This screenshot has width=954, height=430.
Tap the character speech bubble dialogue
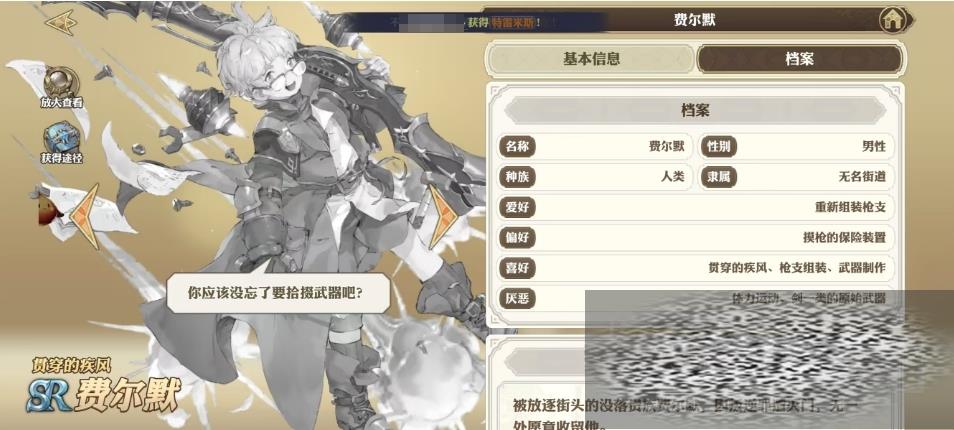[277, 293]
